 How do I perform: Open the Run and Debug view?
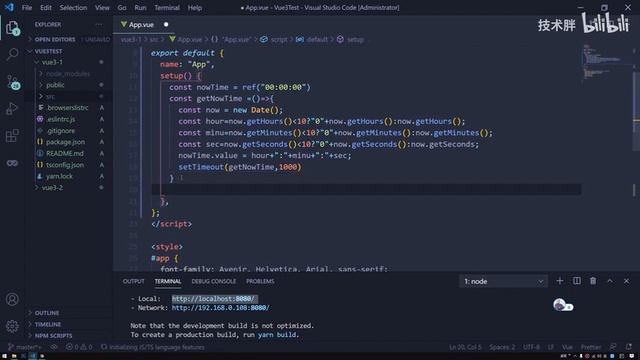coord(12,109)
